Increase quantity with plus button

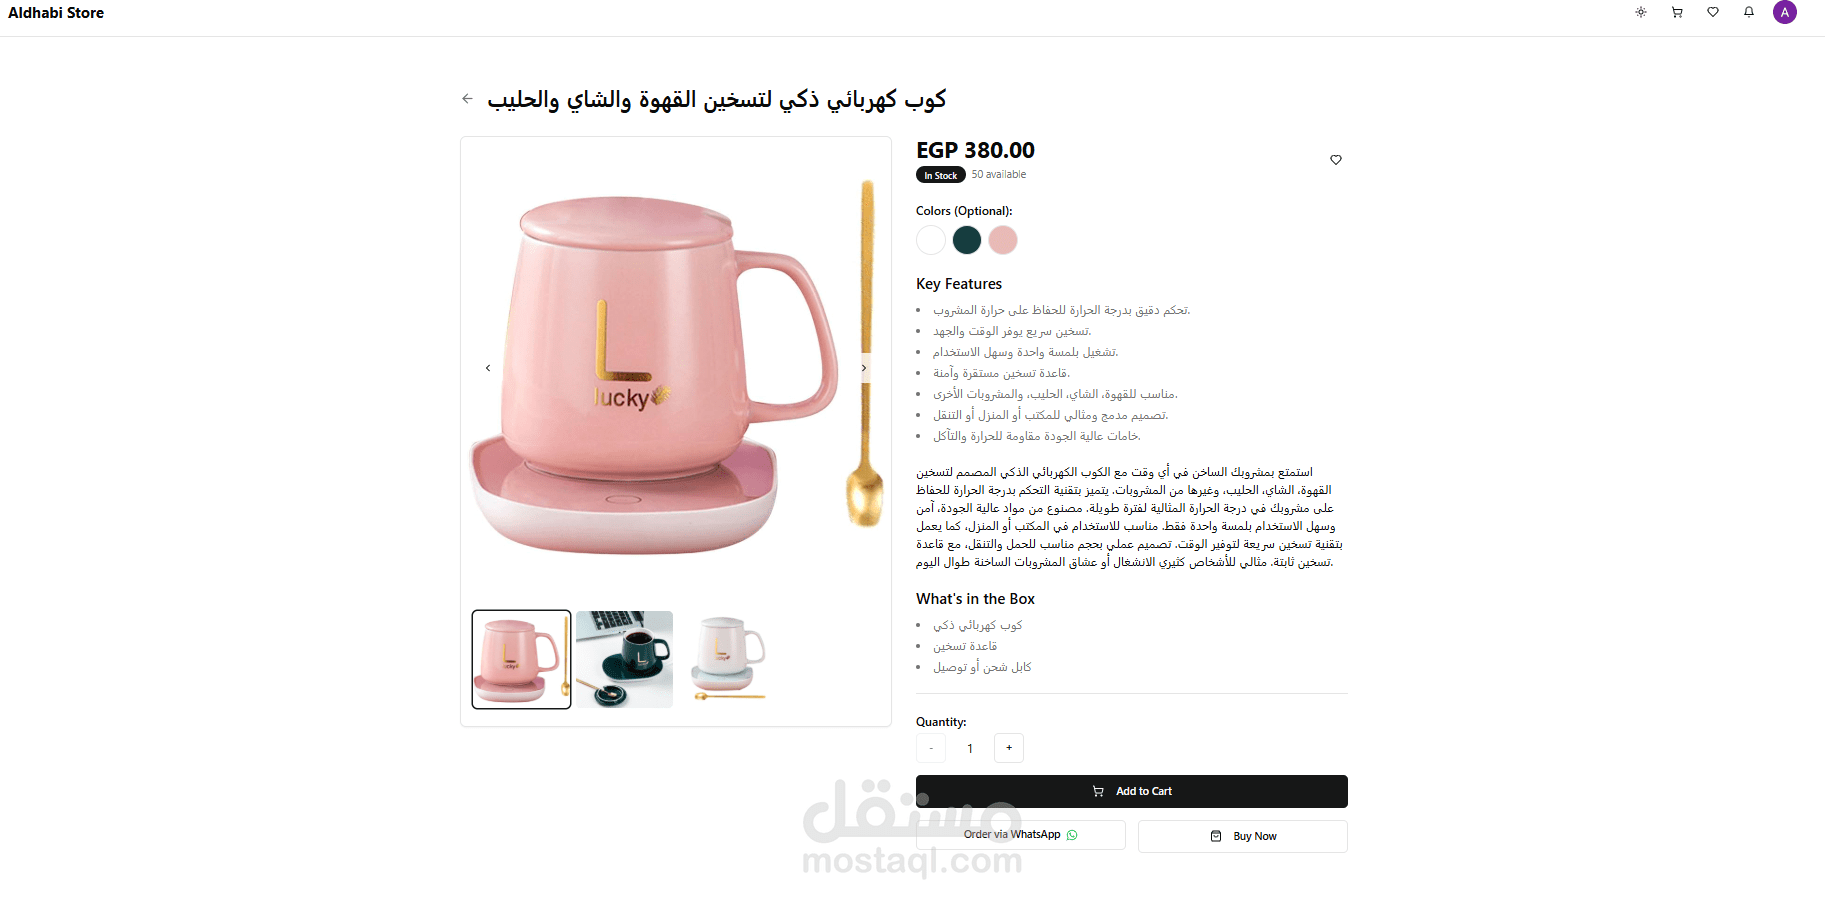1009,748
